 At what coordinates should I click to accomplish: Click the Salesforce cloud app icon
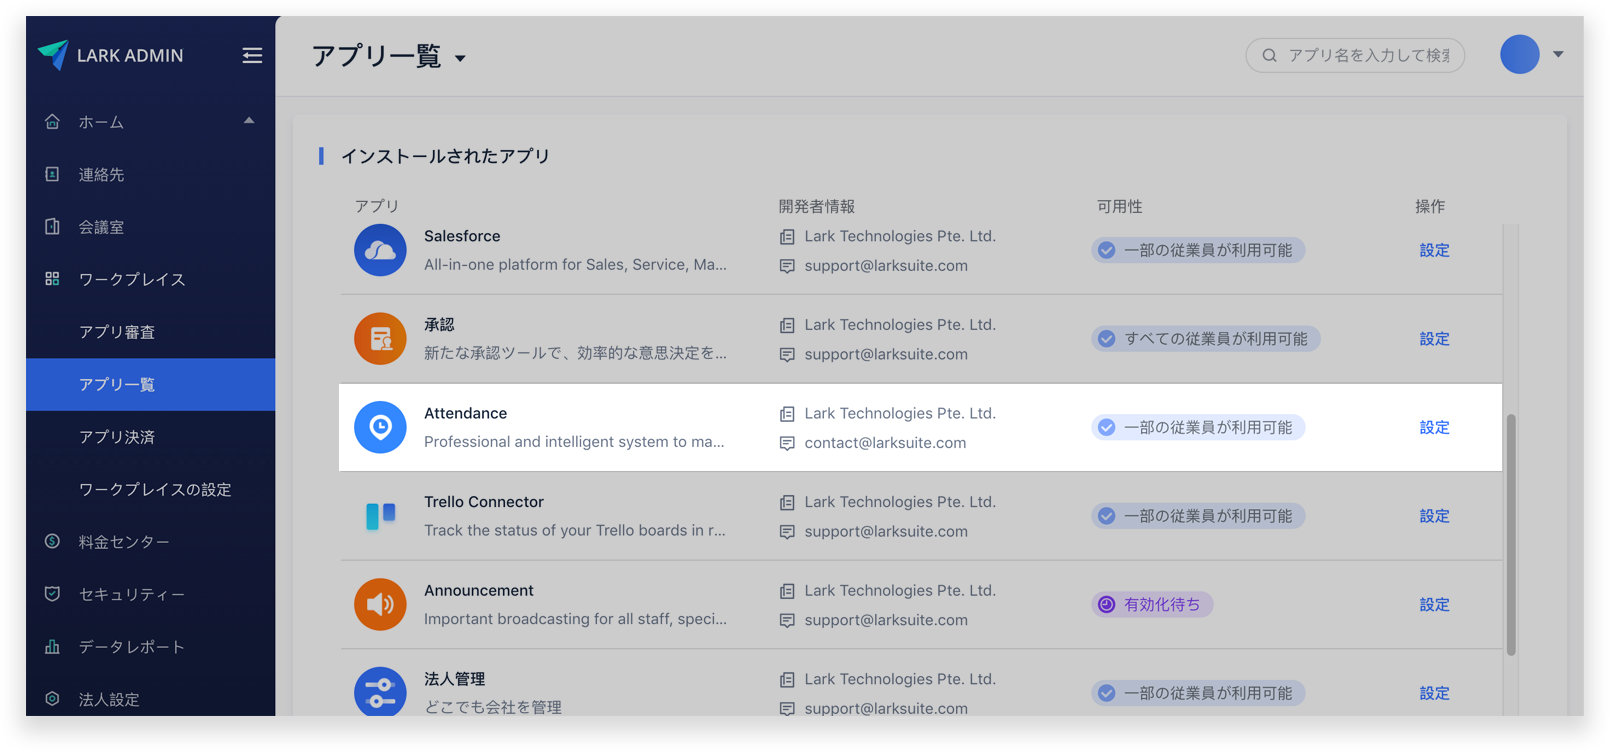point(380,250)
